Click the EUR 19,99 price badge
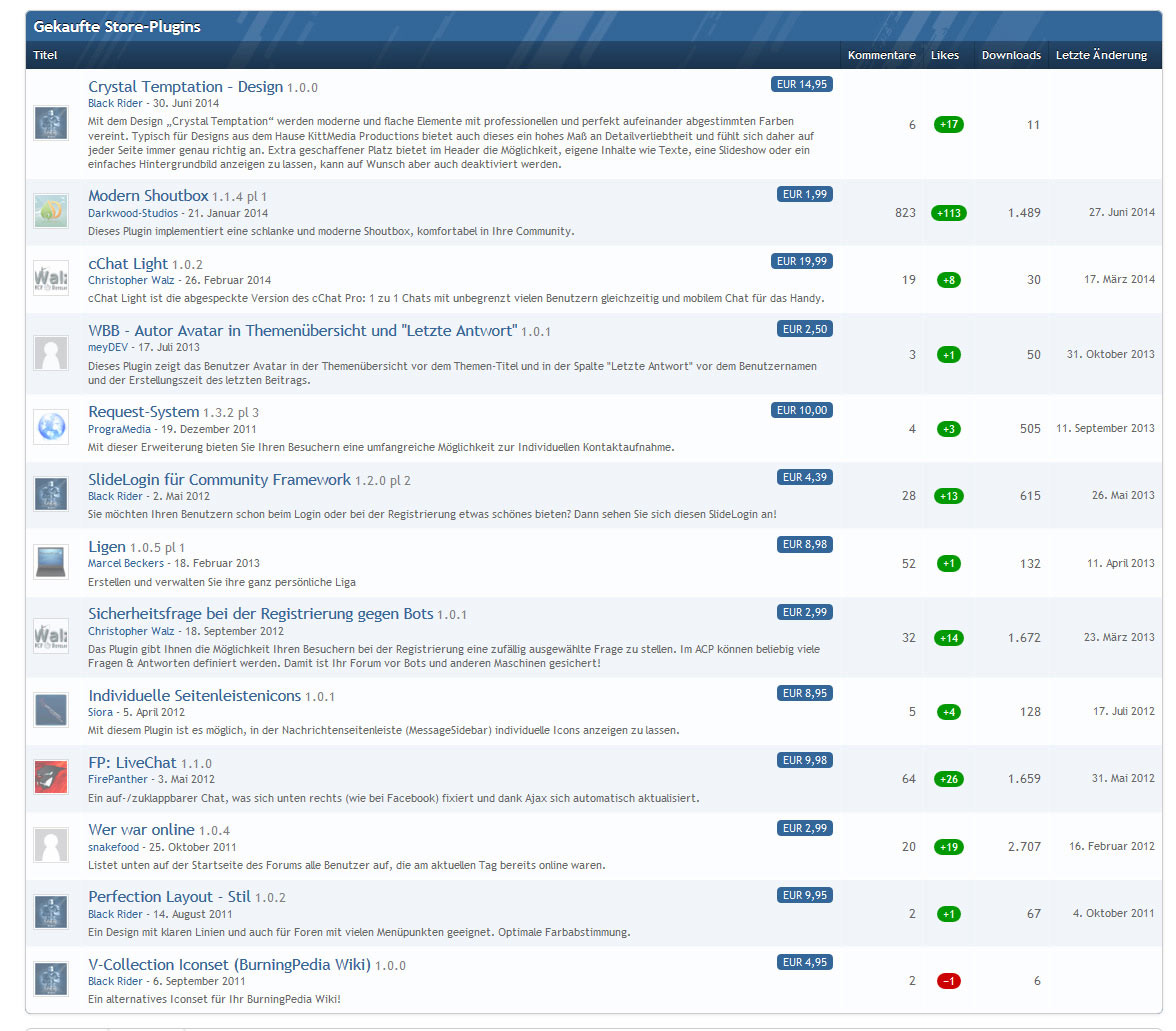 point(802,261)
